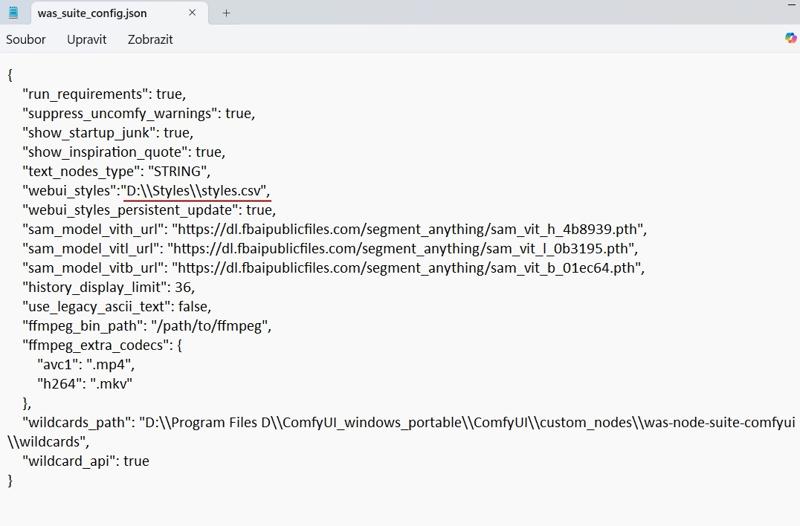Click the Notepad app icon in title bar
800x526 pixels.
pos(13,13)
